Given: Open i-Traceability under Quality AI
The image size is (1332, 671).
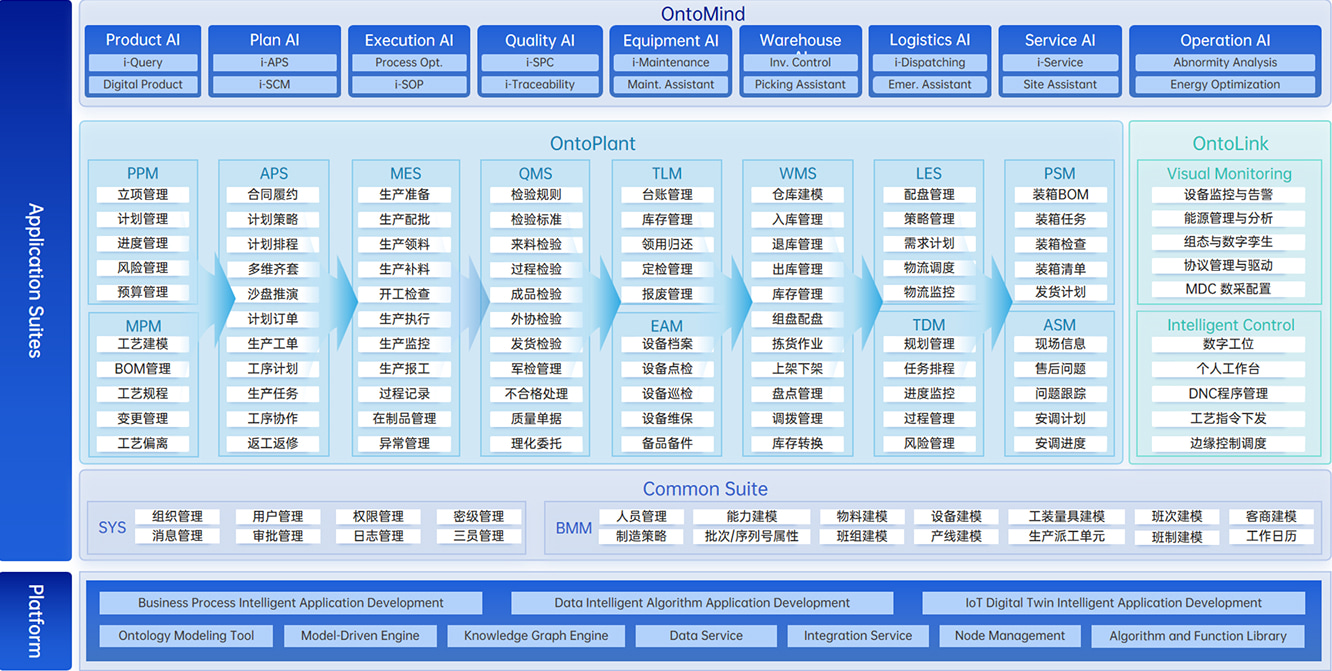Looking at the screenshot, I should [x=539, y=85].
